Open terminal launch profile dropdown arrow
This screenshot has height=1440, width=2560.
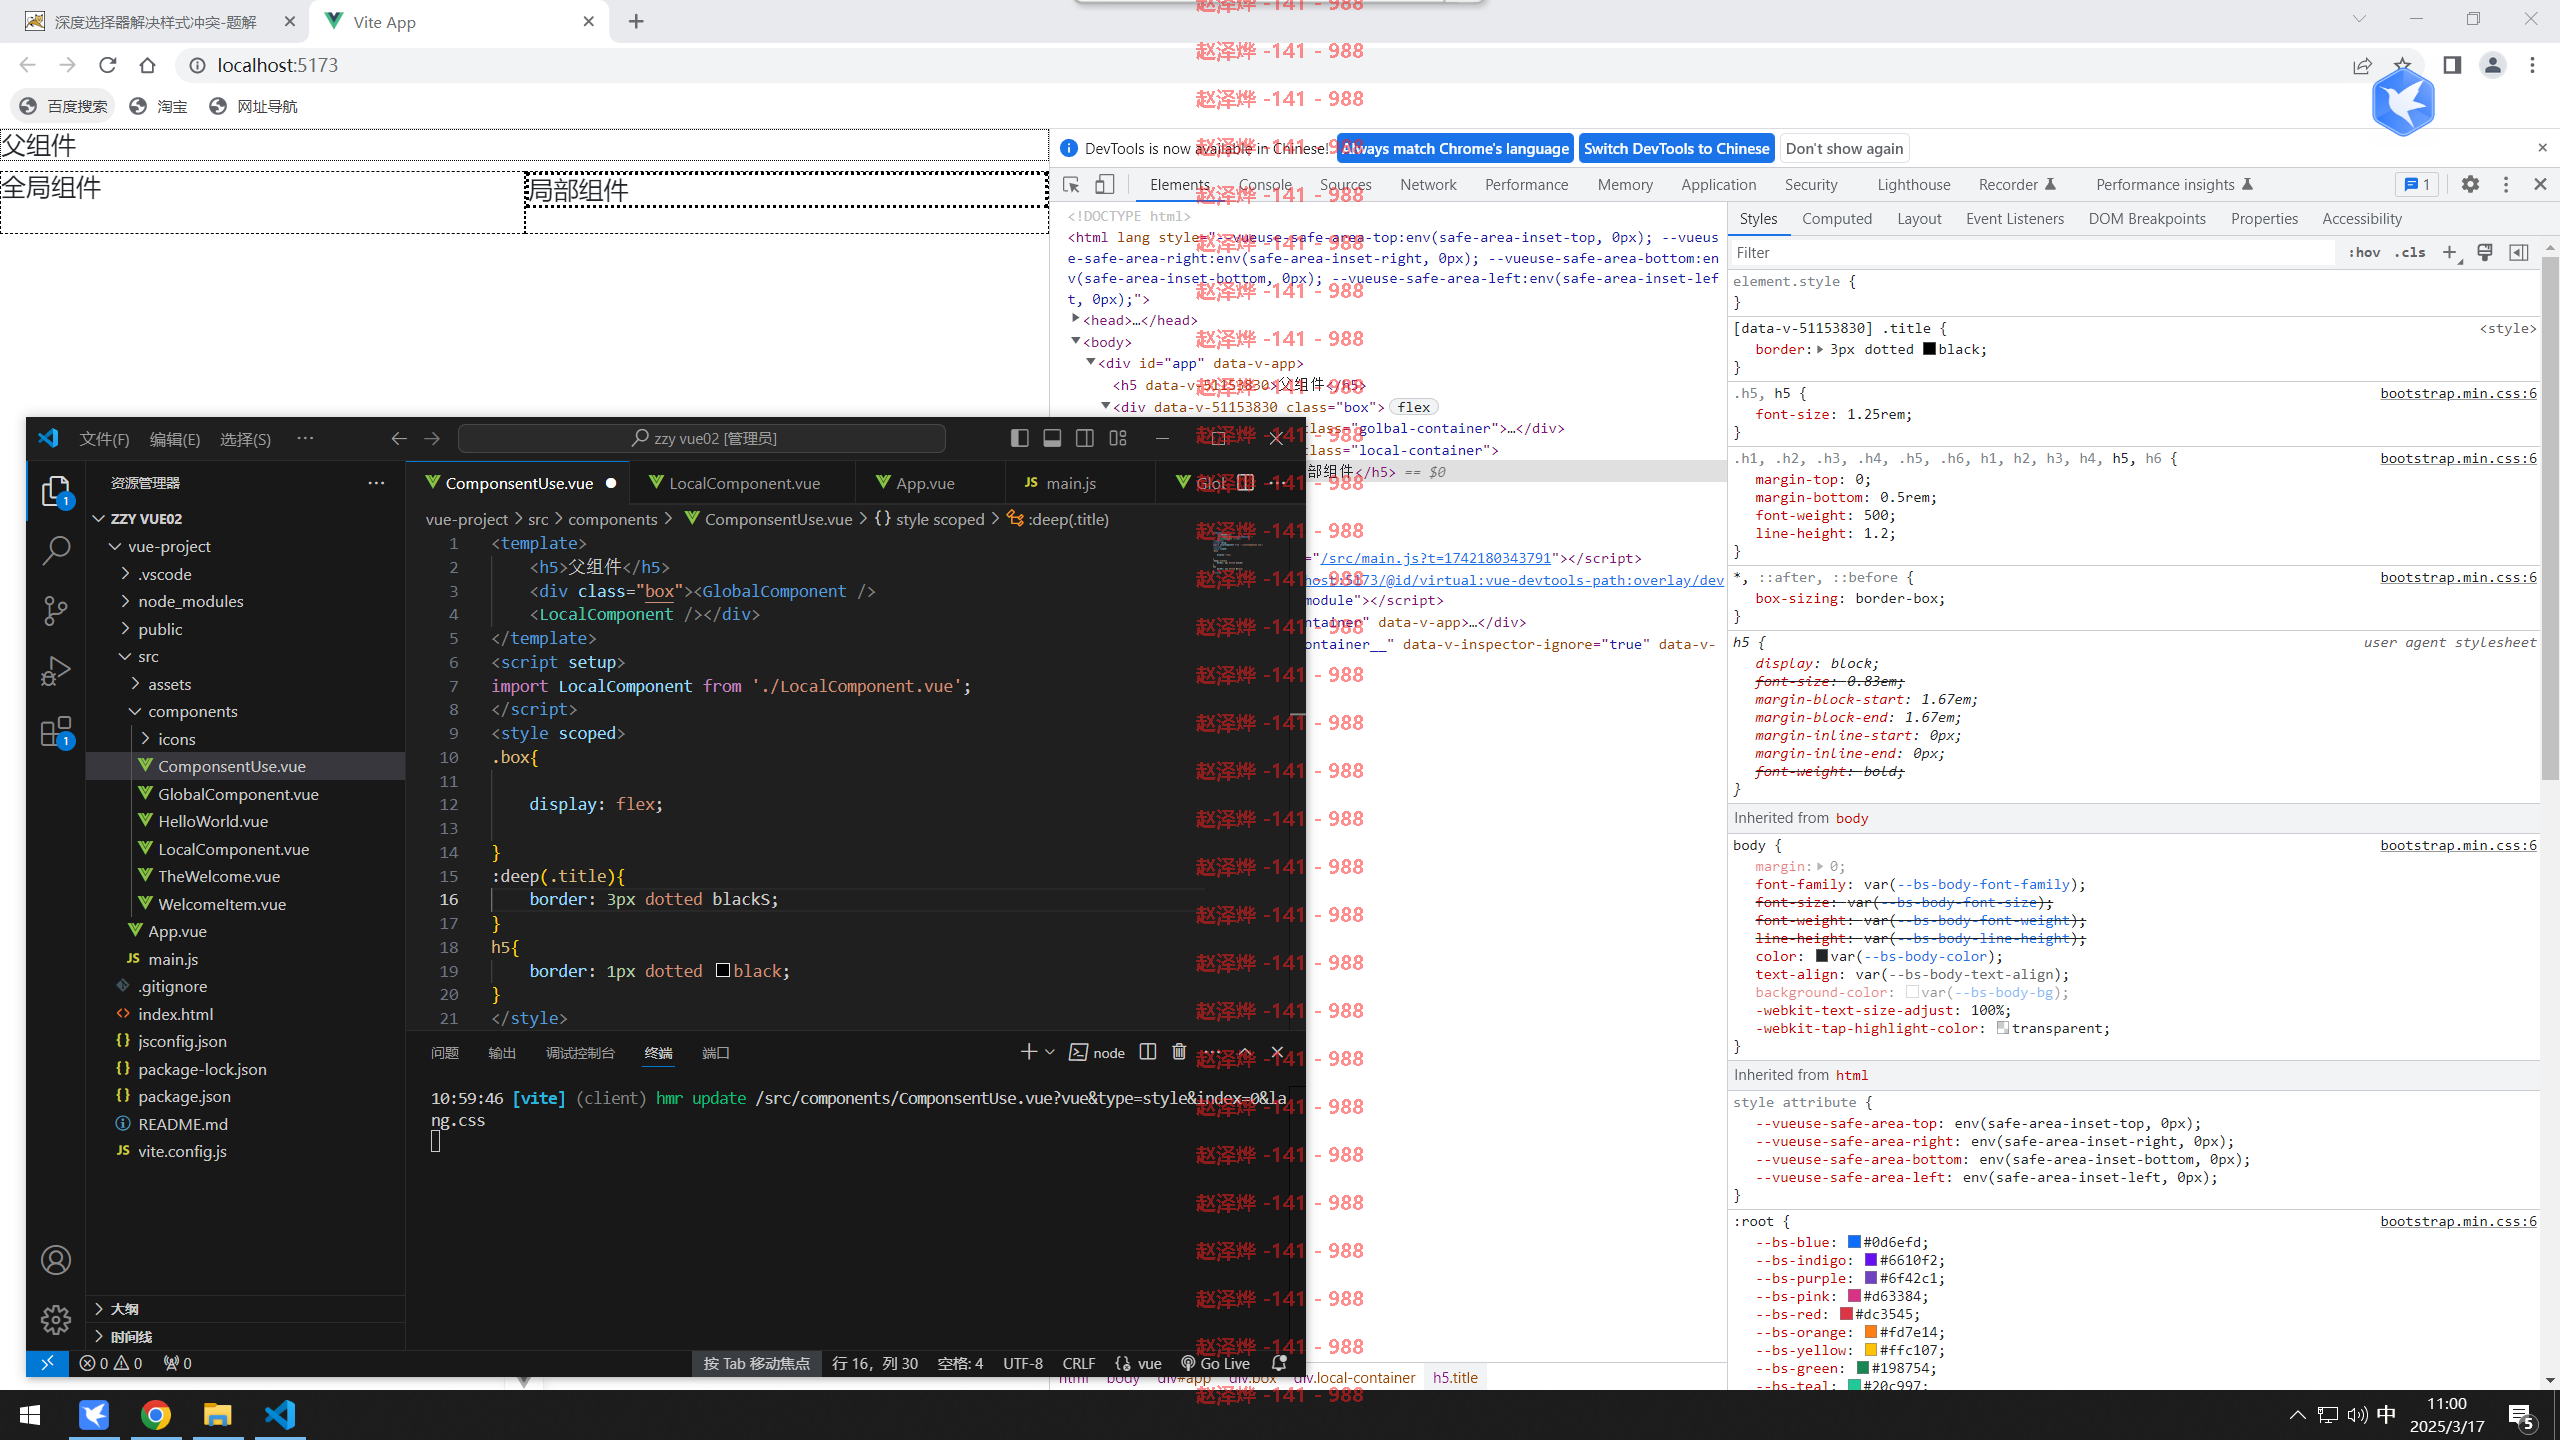1049,1052
